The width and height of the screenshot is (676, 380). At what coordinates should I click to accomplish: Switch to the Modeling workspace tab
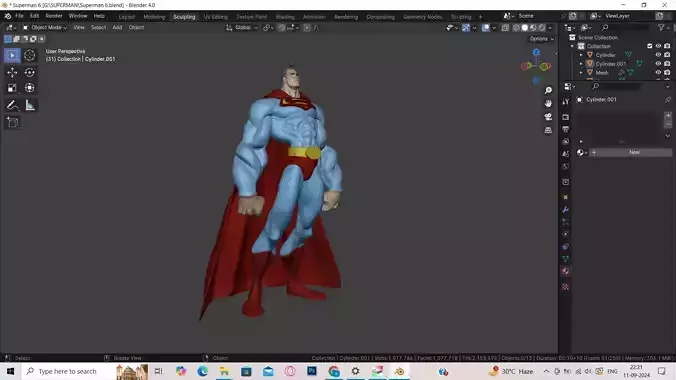(x=154, y=17)
